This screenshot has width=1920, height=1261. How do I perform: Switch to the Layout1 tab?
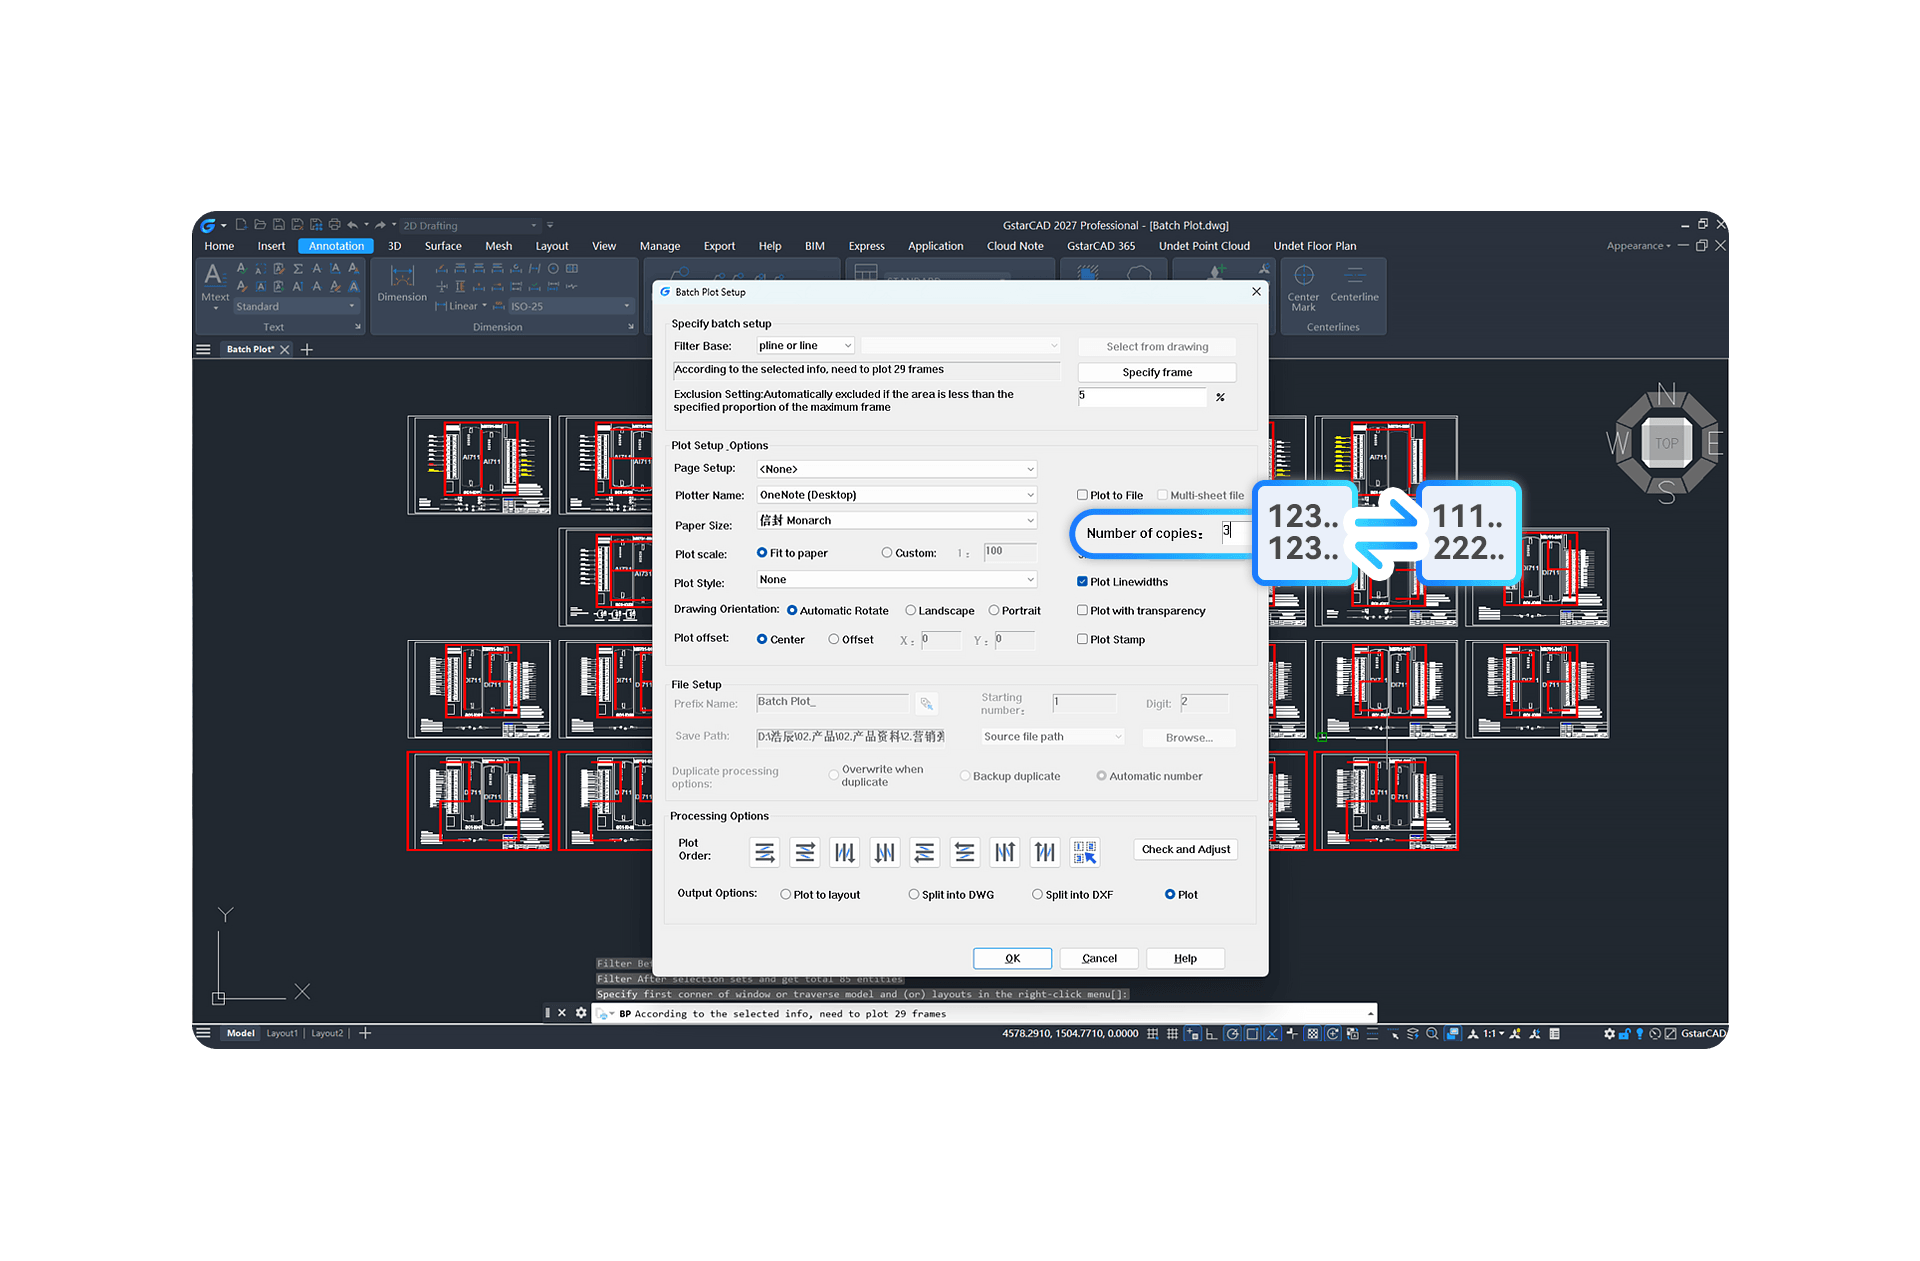tap(282, 1033)
